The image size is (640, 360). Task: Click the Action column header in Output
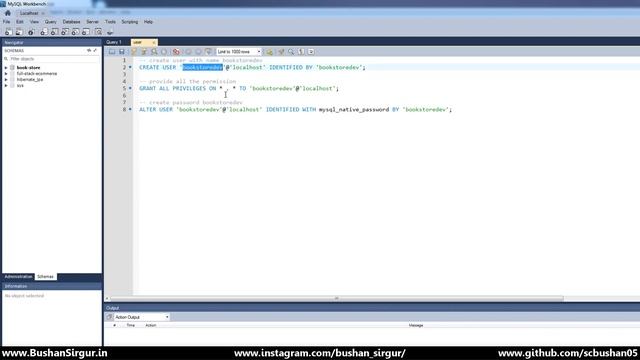(x=151, y=325)
